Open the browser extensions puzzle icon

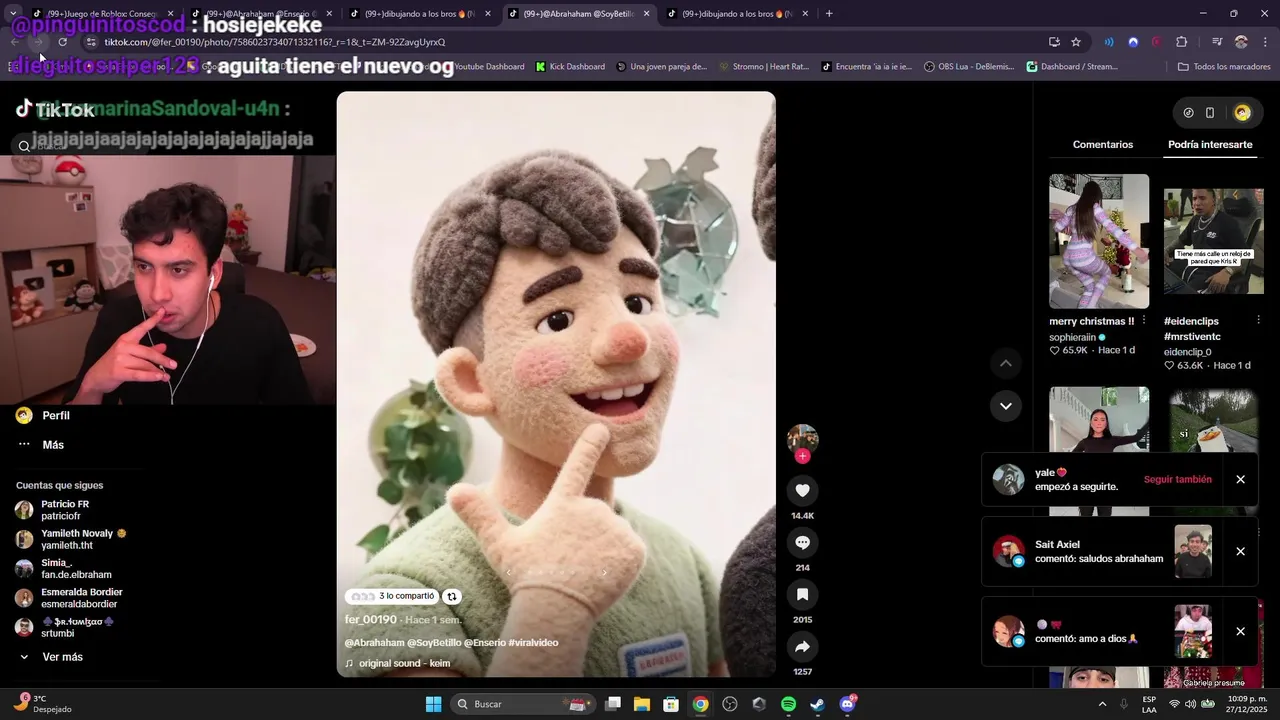[x=1182, y=42]
